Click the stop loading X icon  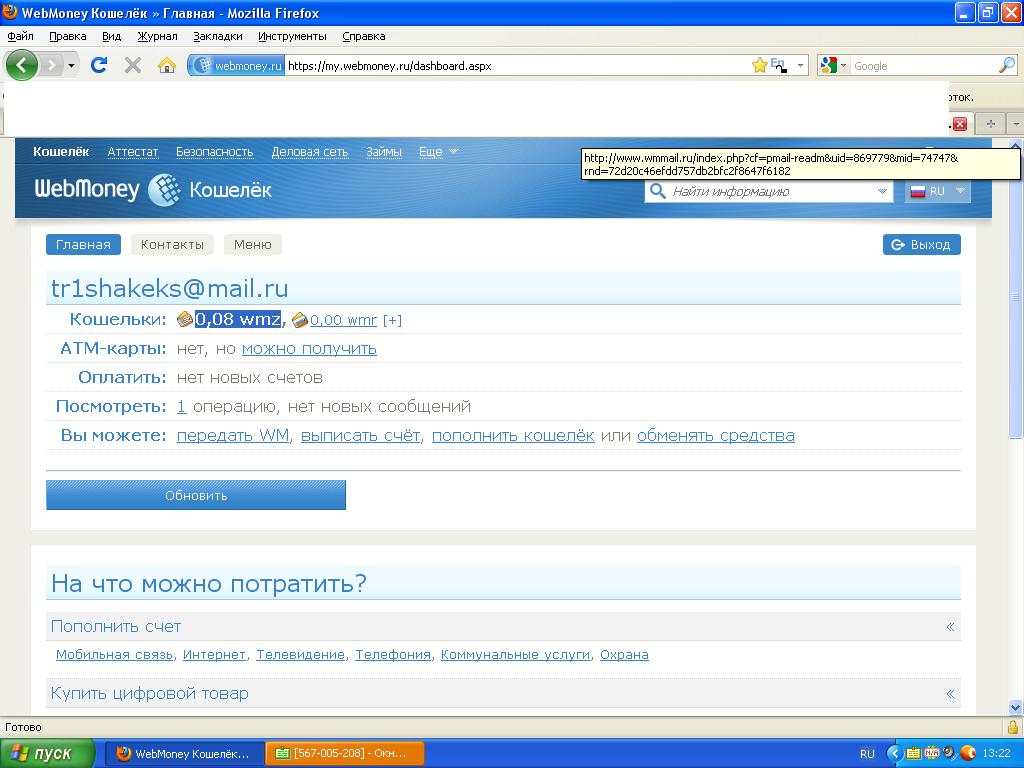[x=133, y=65]
